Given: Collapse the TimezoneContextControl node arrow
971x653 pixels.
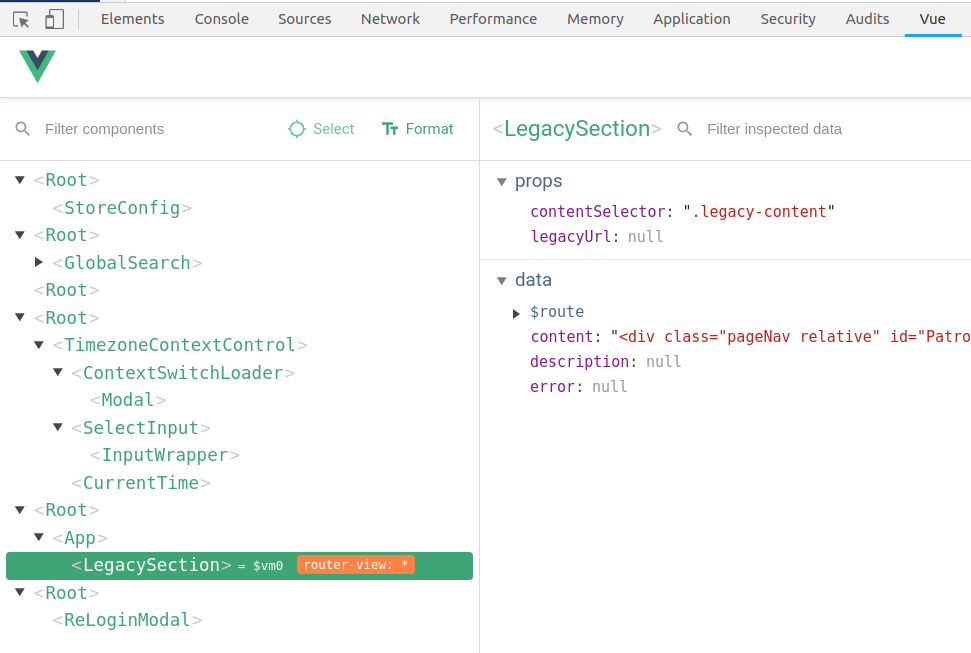Looking at the screenshot, I should (x=38, y=344).
